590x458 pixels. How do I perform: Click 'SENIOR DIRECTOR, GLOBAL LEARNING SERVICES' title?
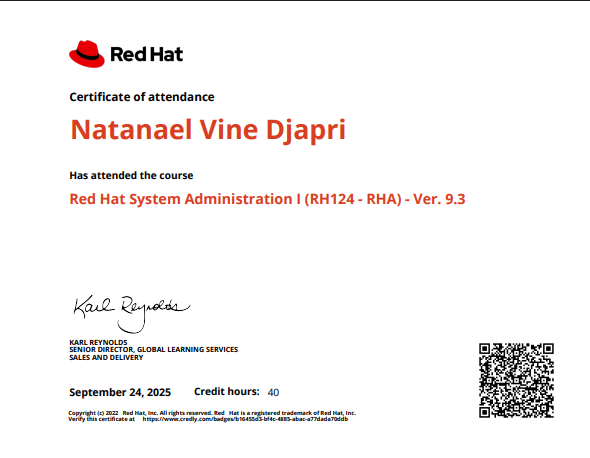coord(154,350)
